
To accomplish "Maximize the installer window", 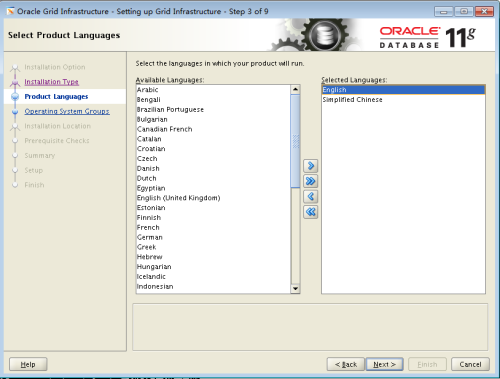I will [464, 12].
